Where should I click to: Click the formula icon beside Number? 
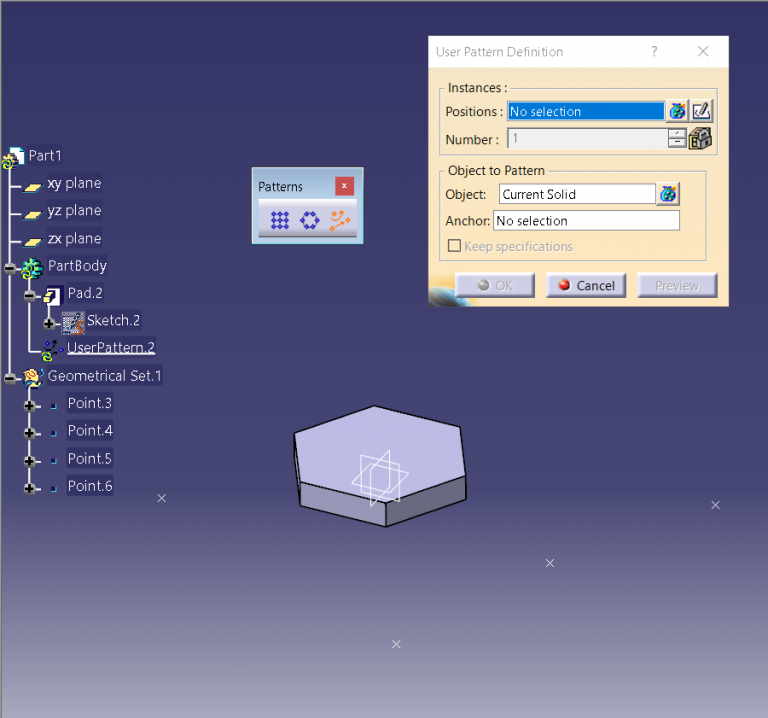tap(700, 139)
